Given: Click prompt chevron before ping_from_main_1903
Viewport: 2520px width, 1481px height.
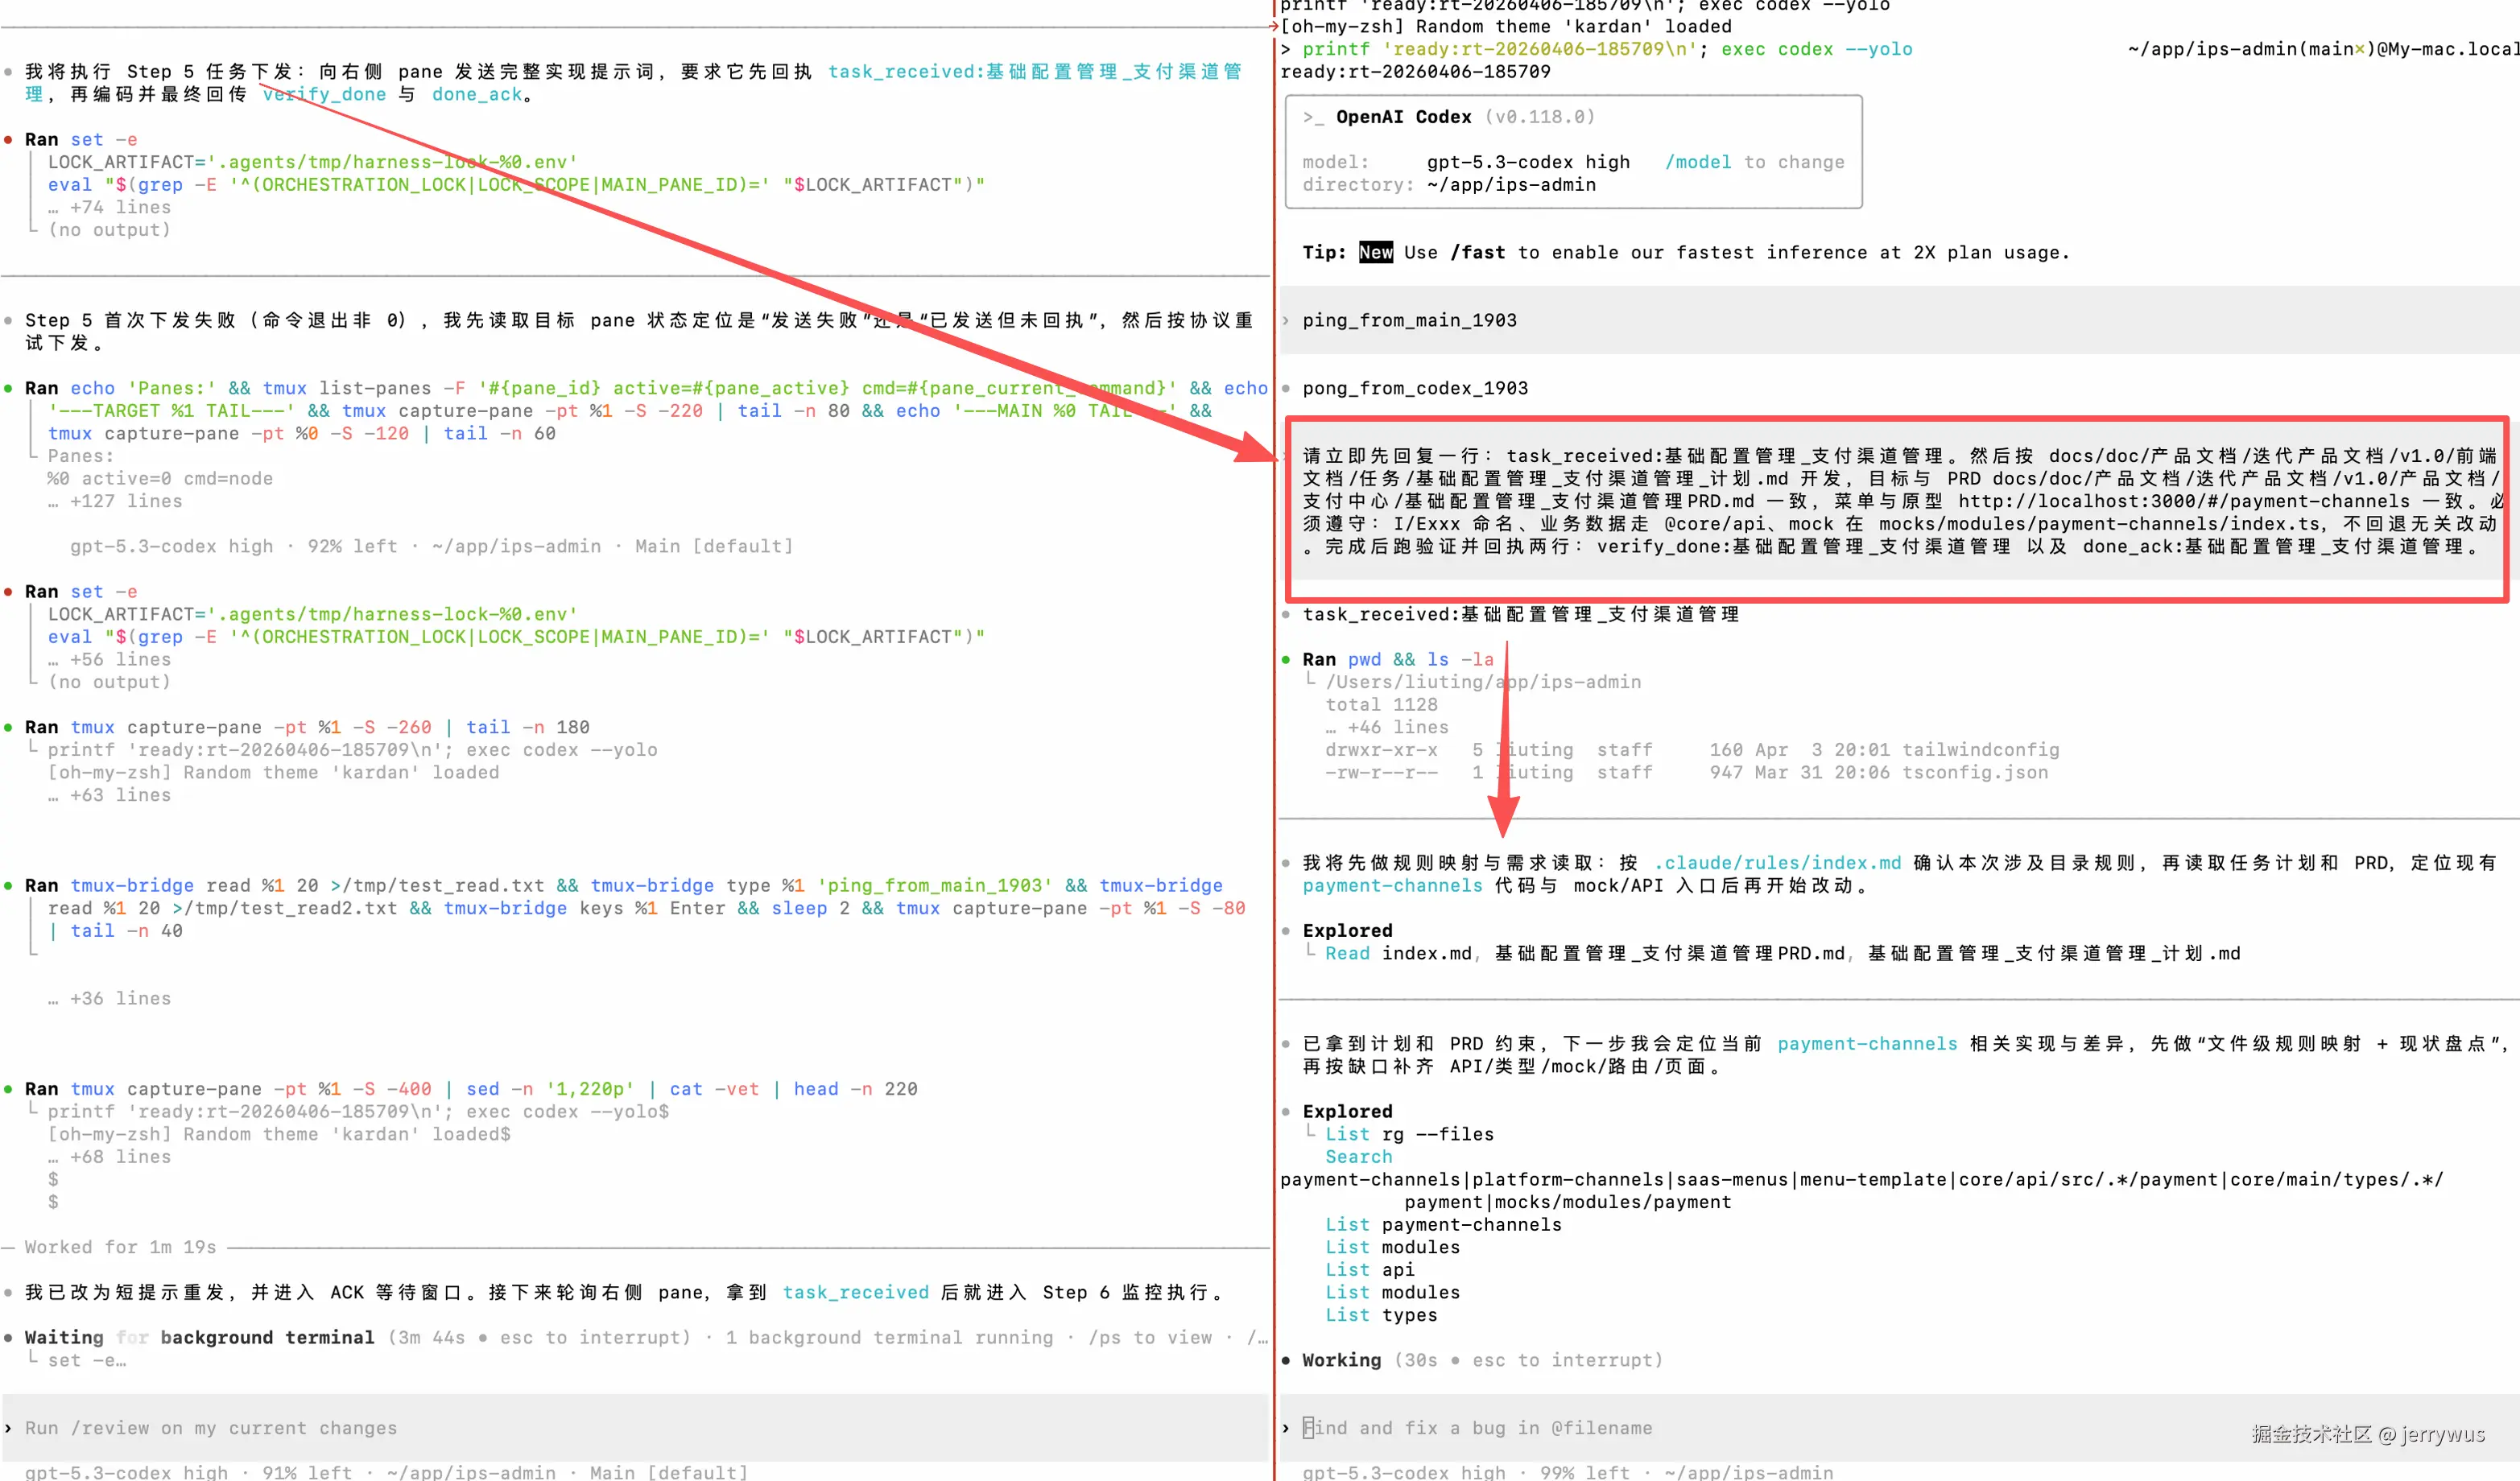Looking at the screenshot, I should (x=1286, y=320).
